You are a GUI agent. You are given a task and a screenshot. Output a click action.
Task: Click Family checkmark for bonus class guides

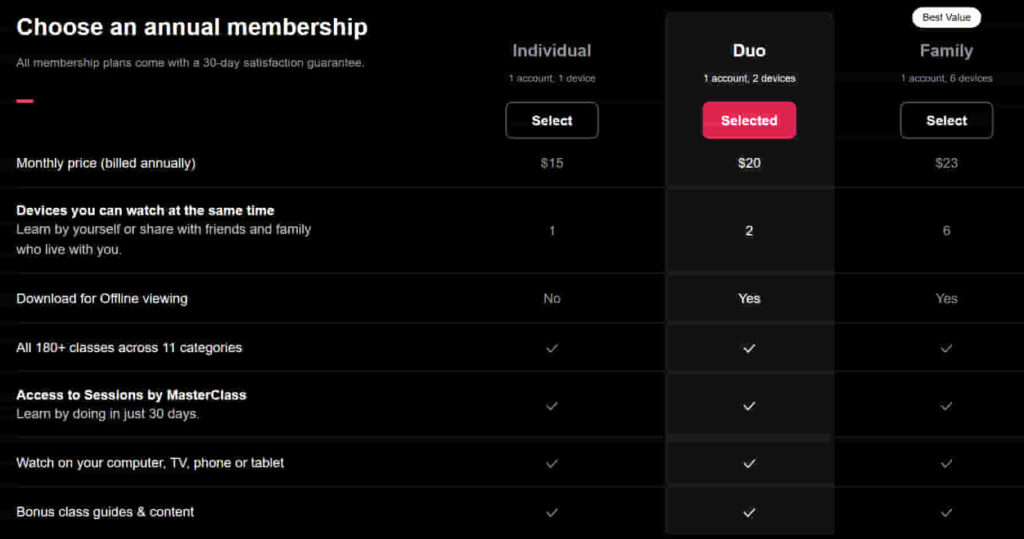pos(946,513)
